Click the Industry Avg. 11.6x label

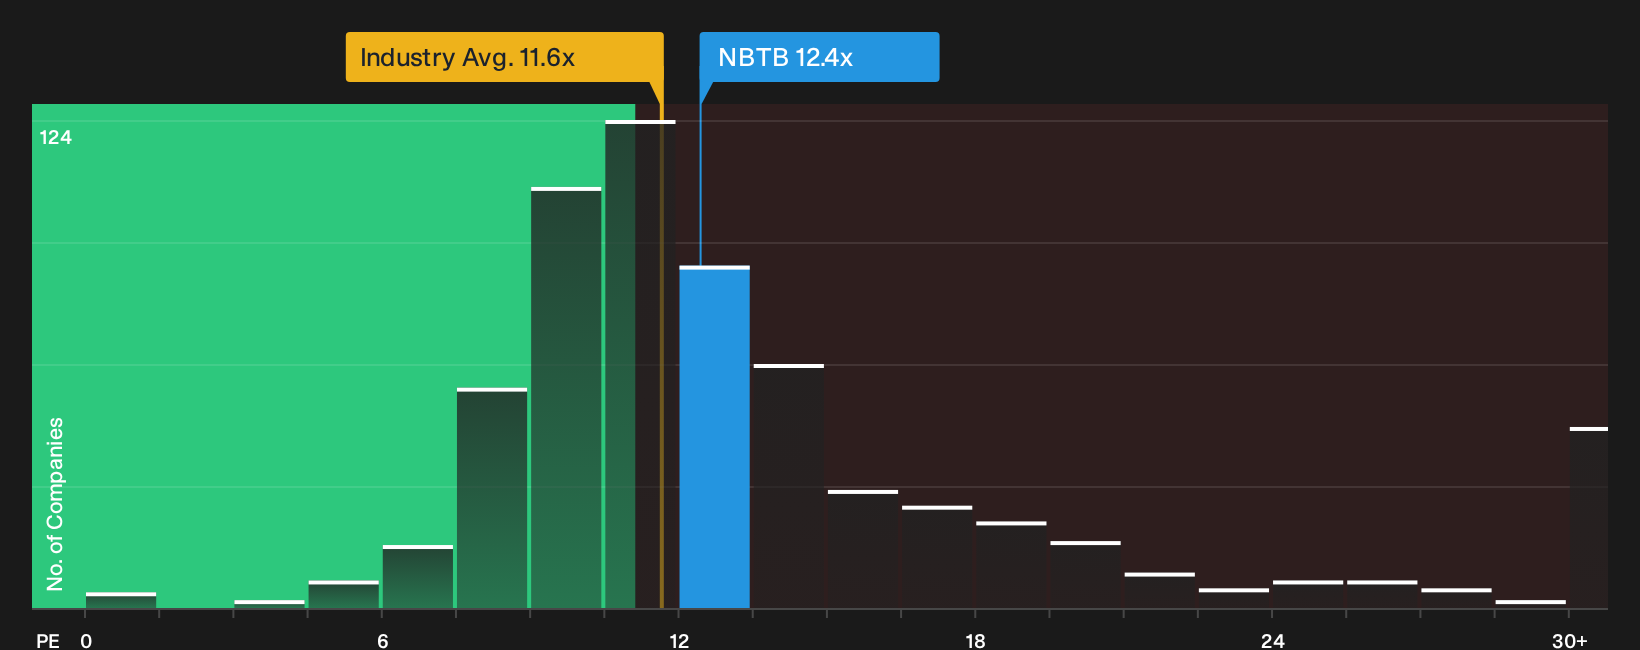(504, 57)
